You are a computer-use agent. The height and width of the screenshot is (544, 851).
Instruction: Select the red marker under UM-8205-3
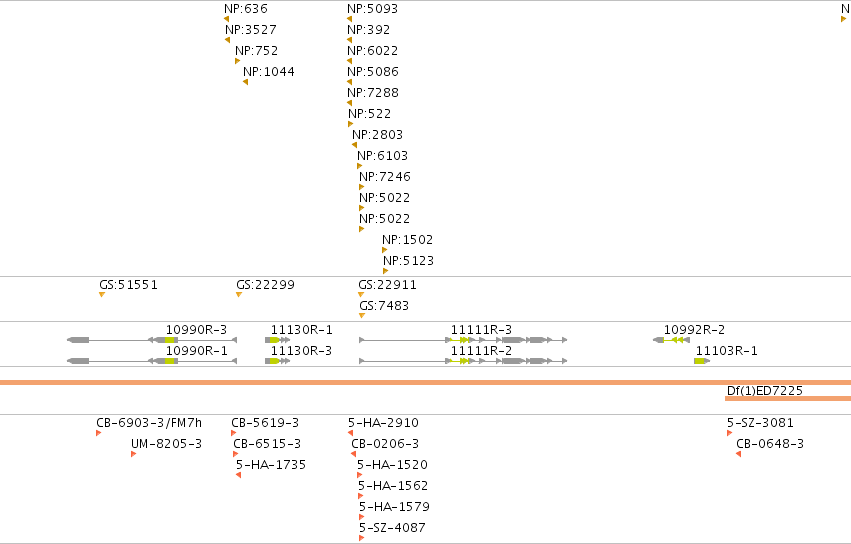134,454
